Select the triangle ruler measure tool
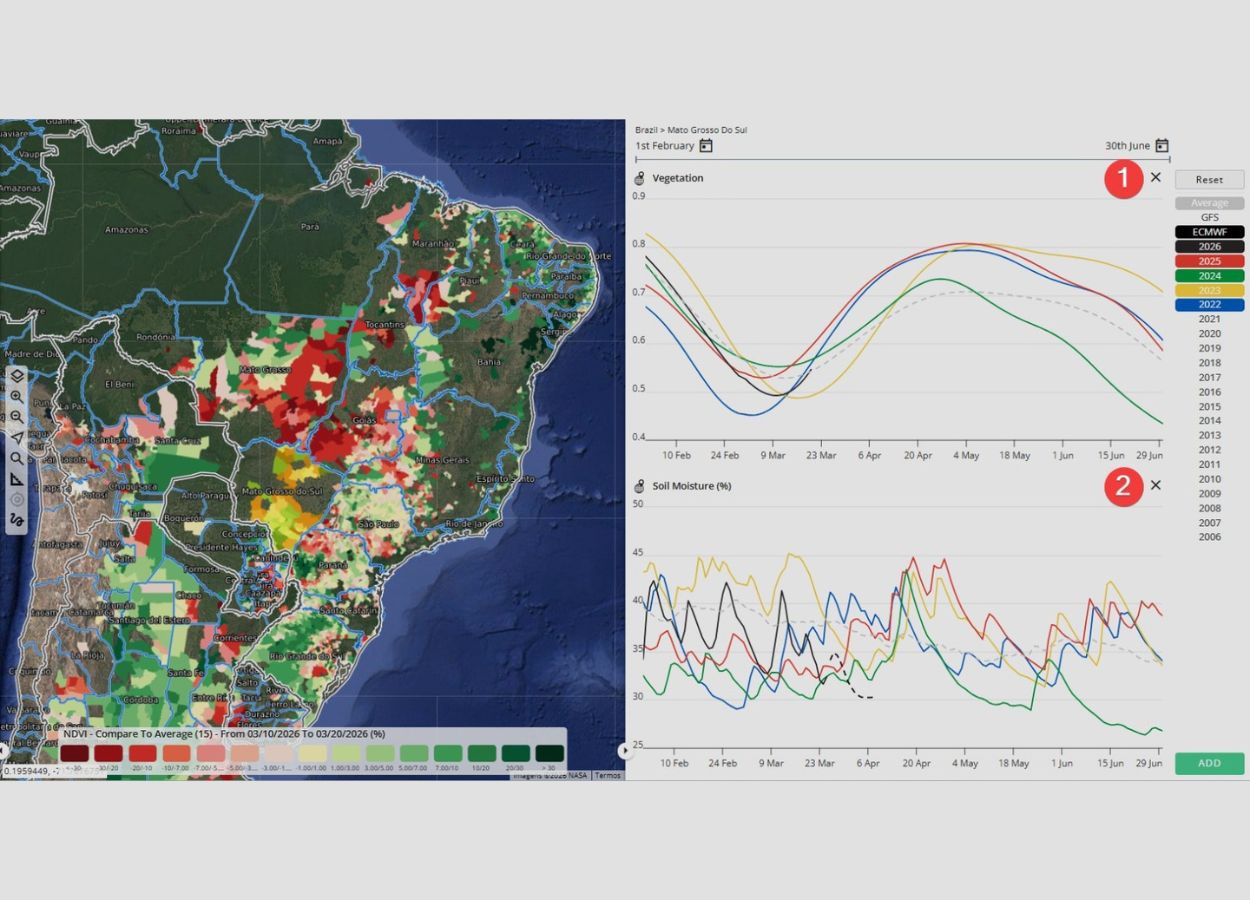 click(17, 479)
